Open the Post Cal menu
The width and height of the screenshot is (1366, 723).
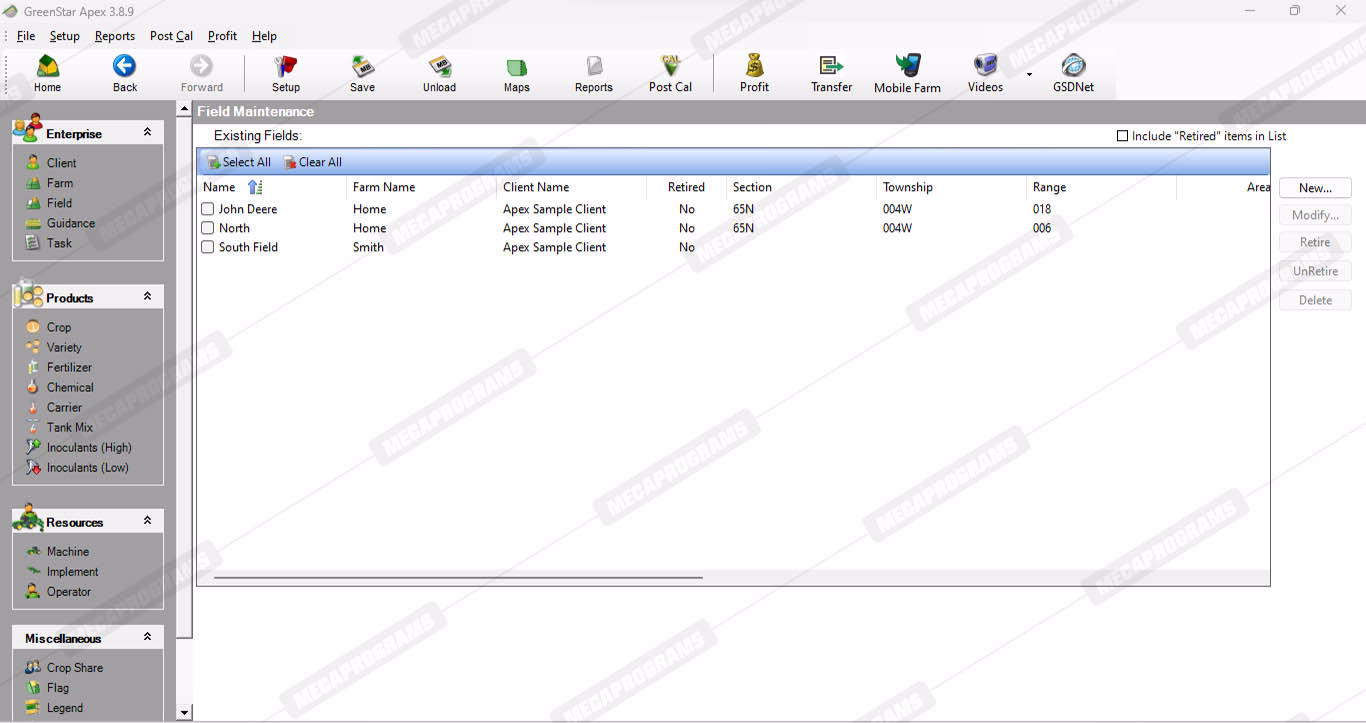click(x=171, y=36)
